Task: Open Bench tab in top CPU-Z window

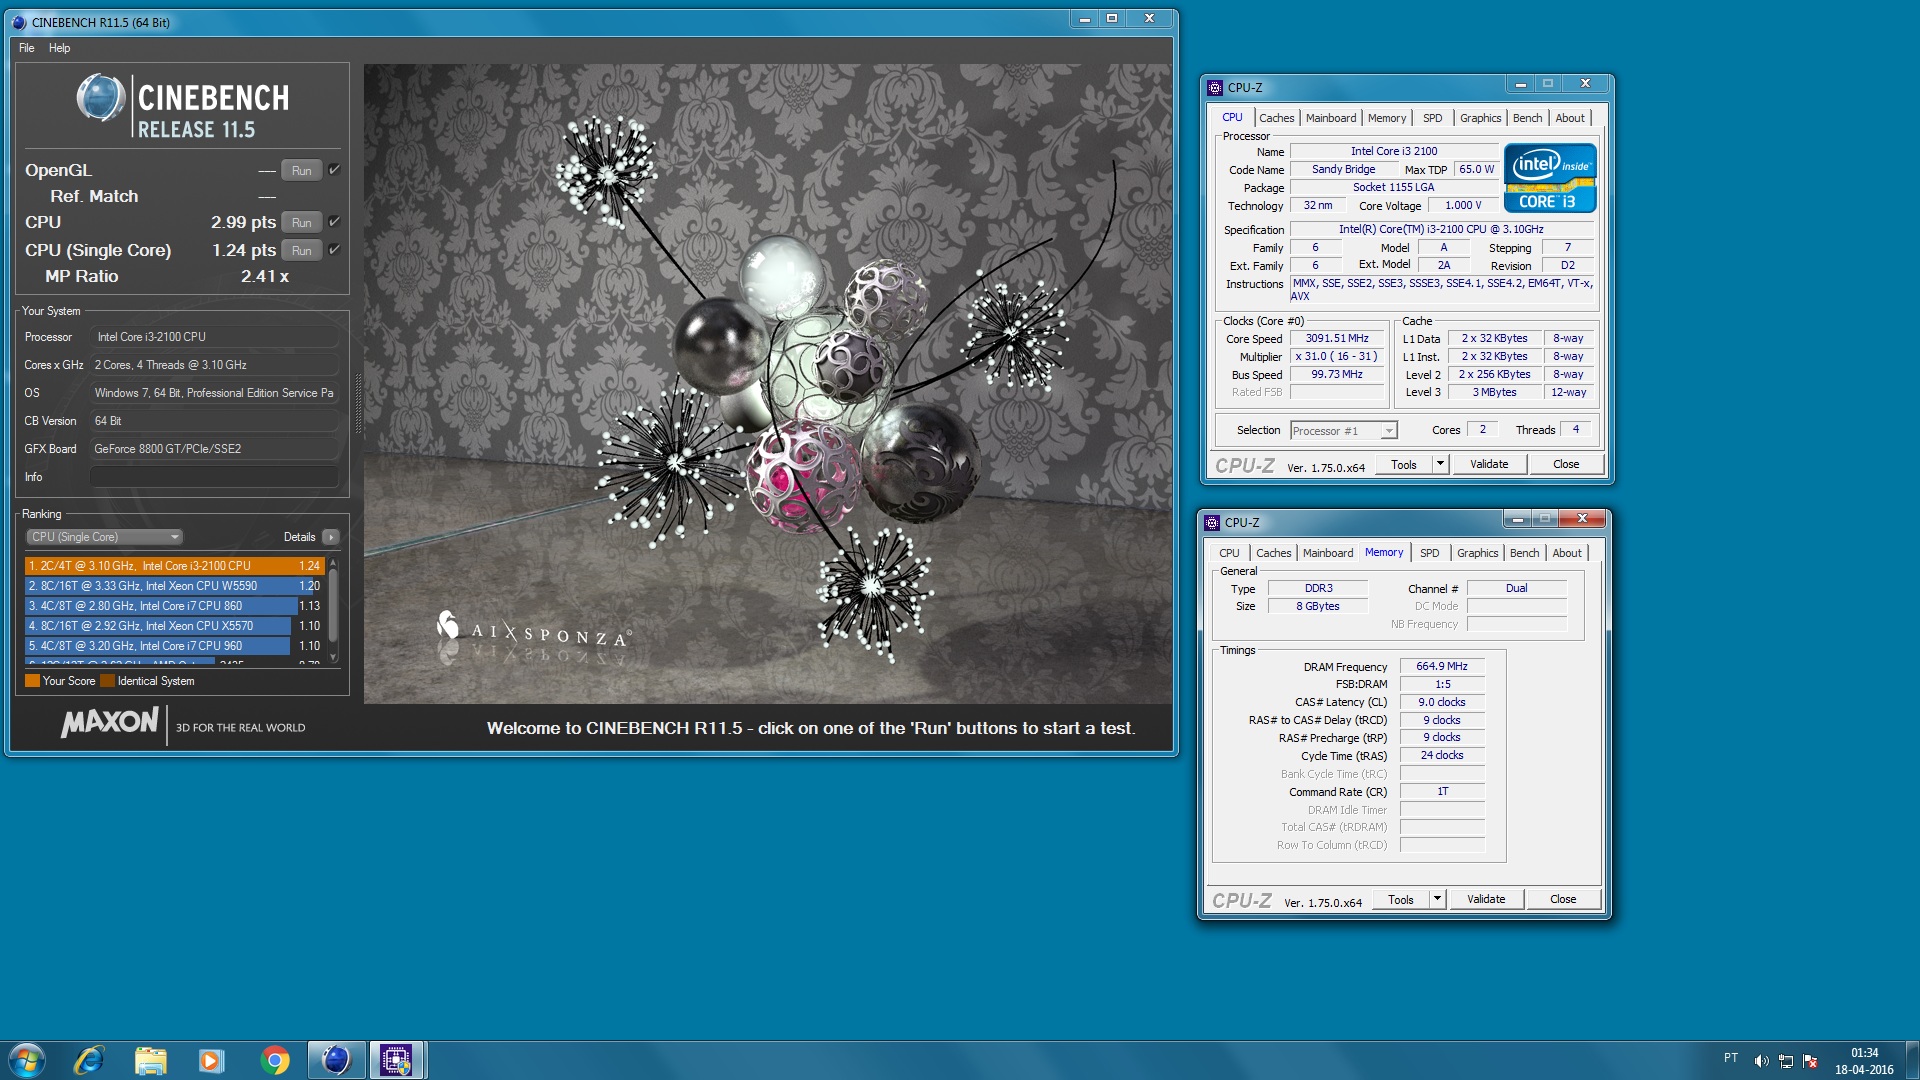Action: (x=1527, y=118)
